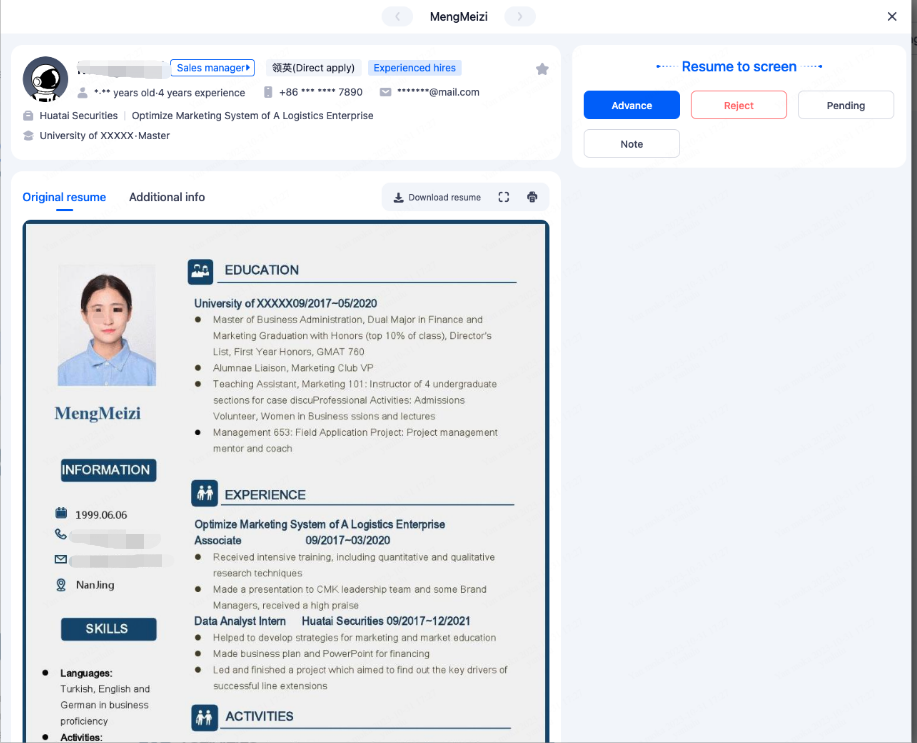Click the 'Resume to screen' heading
The height and width of the screenshot is (743, 917).
pos(739,67)
